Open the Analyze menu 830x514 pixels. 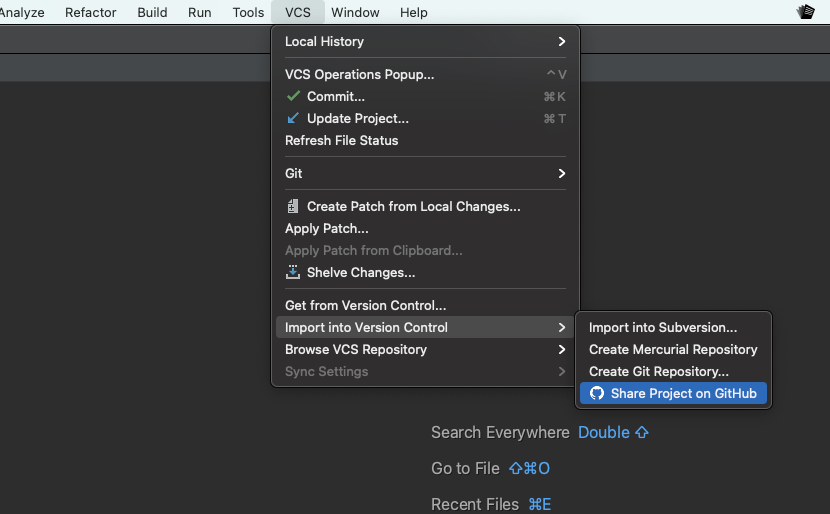(21, 12)
